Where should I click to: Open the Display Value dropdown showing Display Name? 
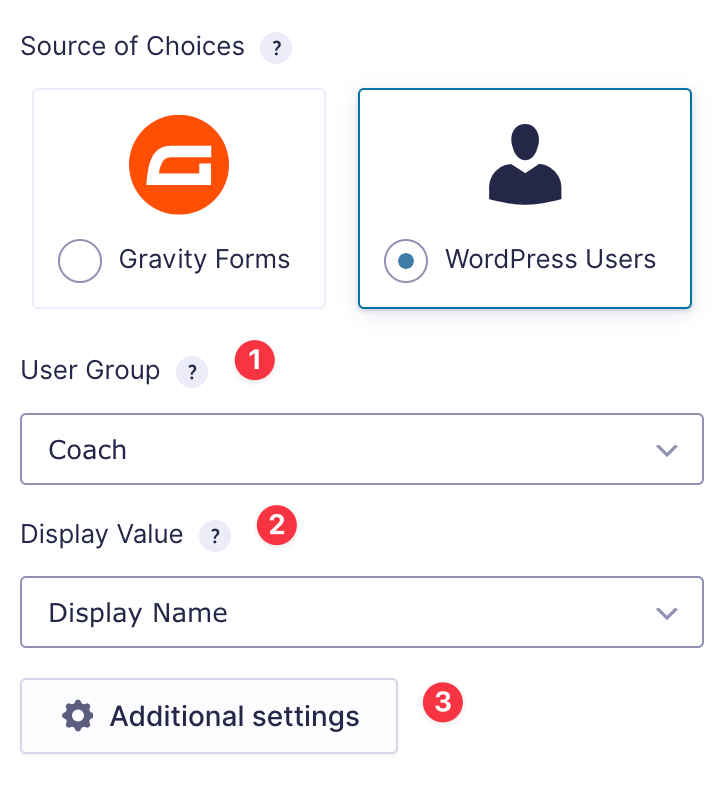340,613
